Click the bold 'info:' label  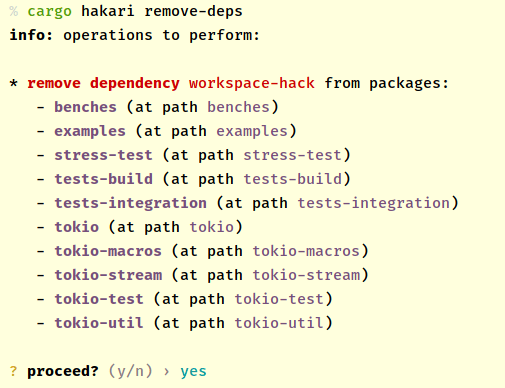click(31, 35)
